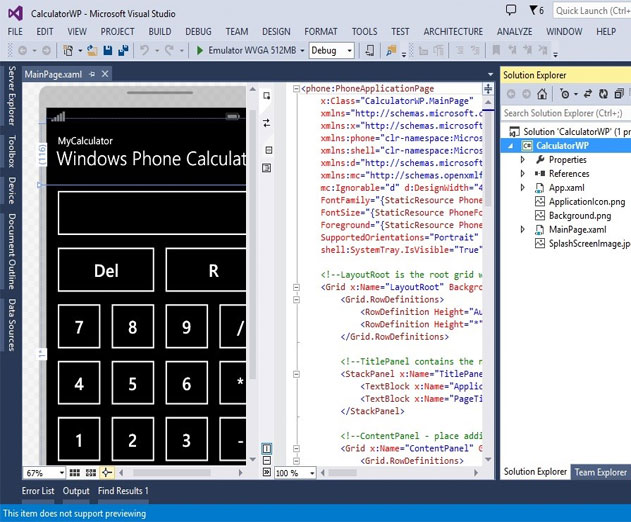Click Collapse All icon in Solution Explorer
The image size is (631, 522).
[619, 94]
